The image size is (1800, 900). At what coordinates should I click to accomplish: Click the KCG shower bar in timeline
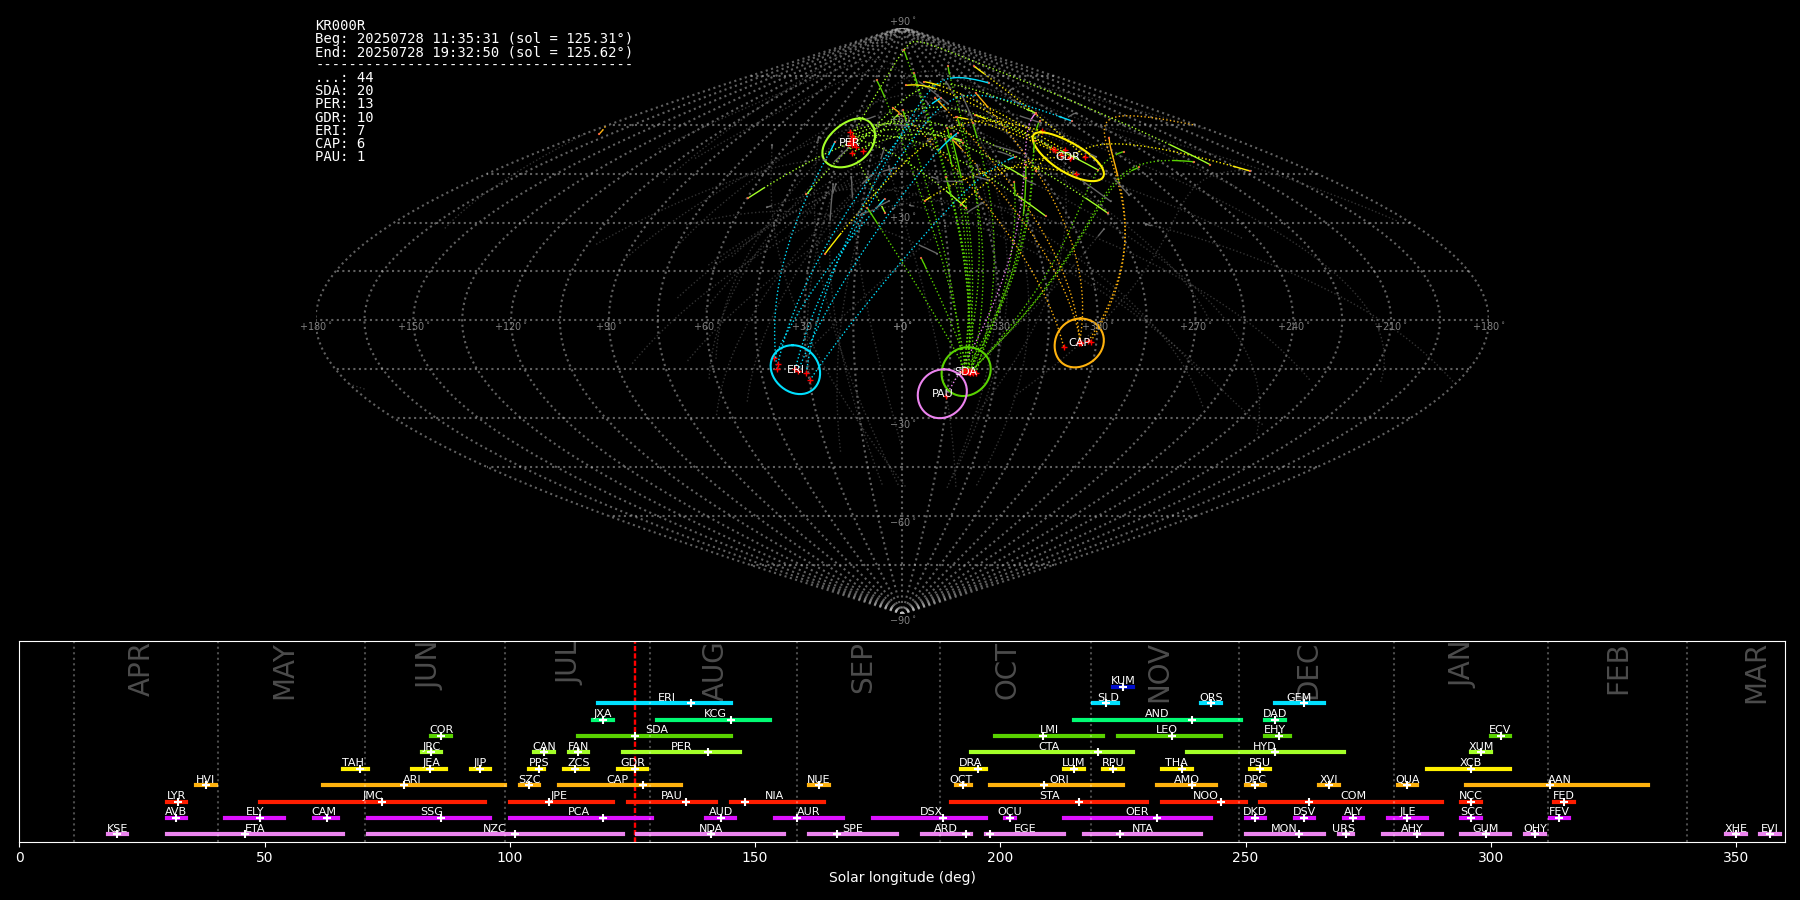pos(713,719)
